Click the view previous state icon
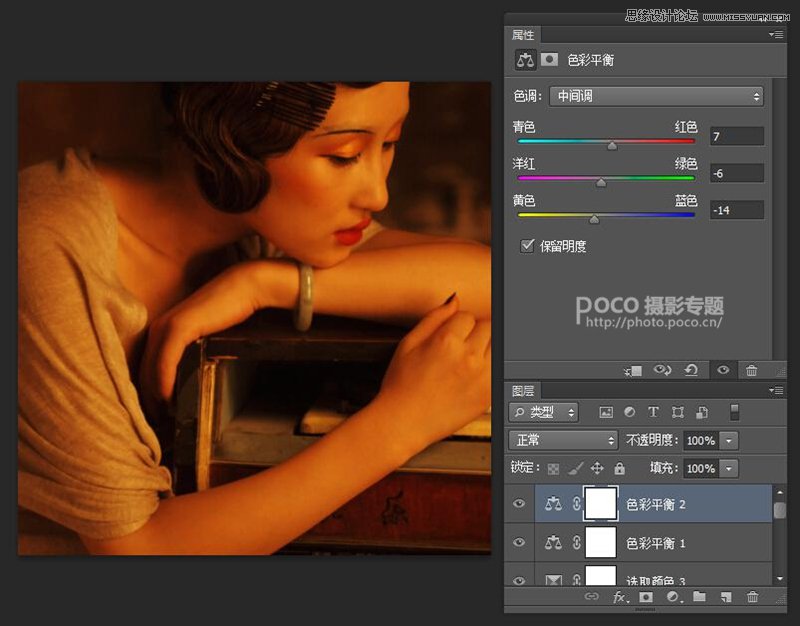 pyautogui.click(x=662, y=370)
